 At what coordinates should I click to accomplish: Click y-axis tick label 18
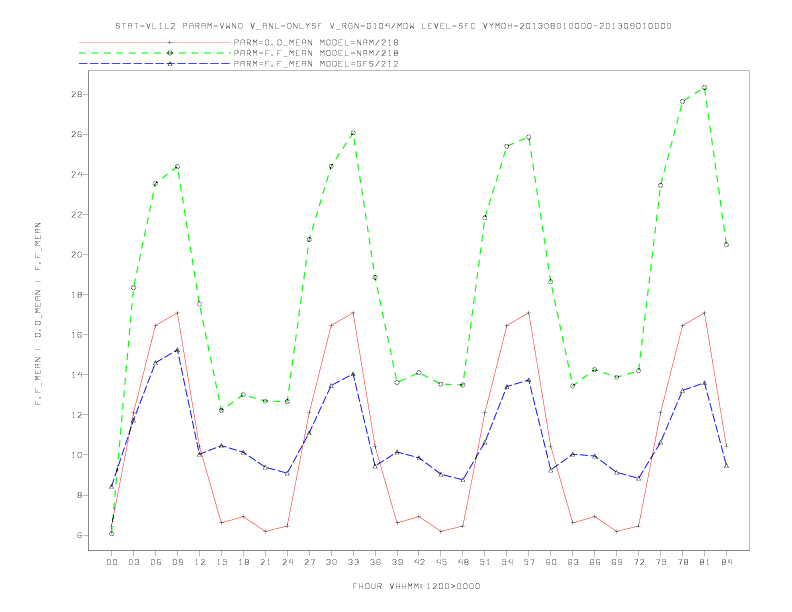[77, 294]
